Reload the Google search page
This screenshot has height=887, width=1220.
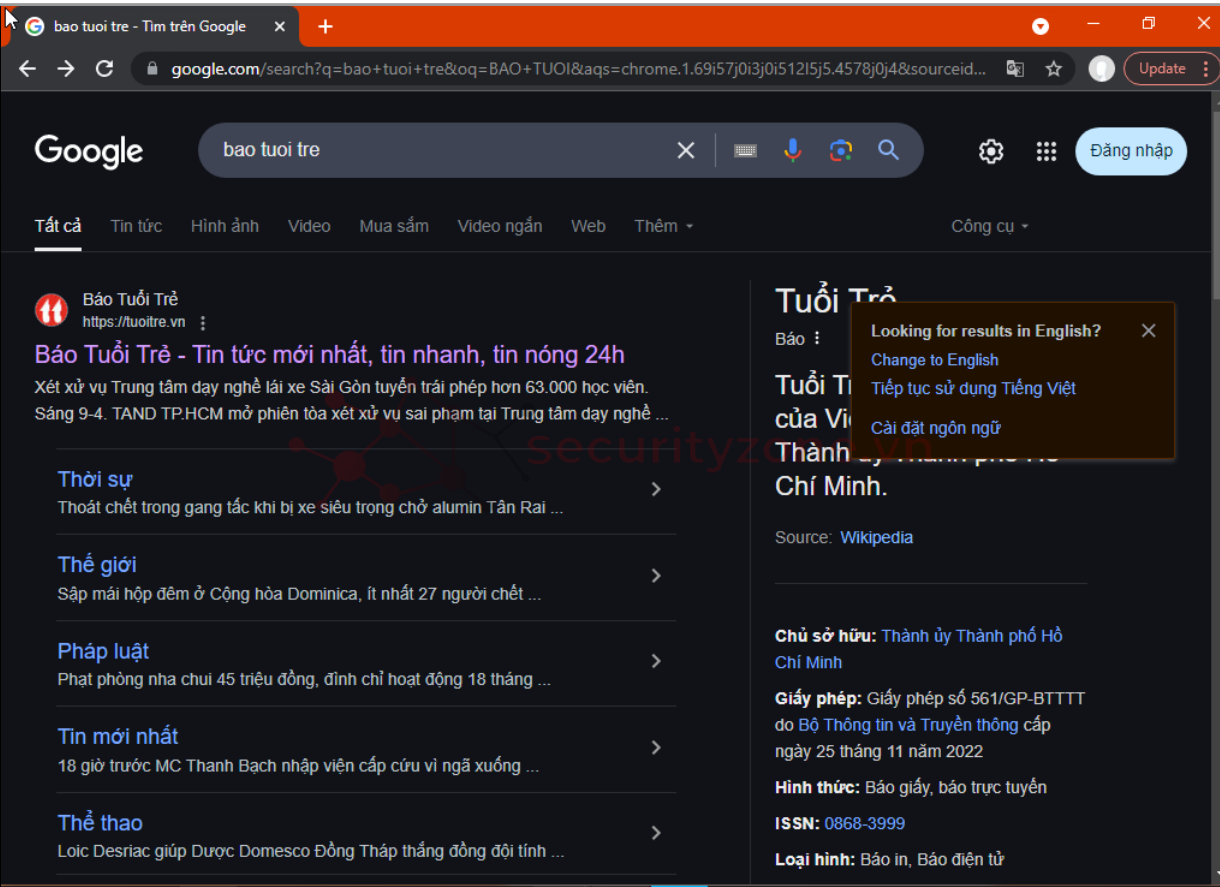[104, 69]
